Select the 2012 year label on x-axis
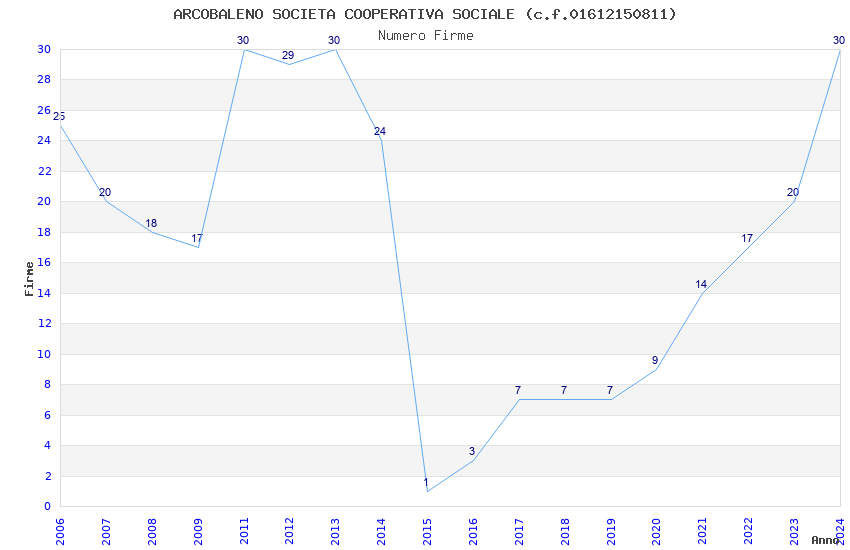The image size is (850, 550). 289,531
